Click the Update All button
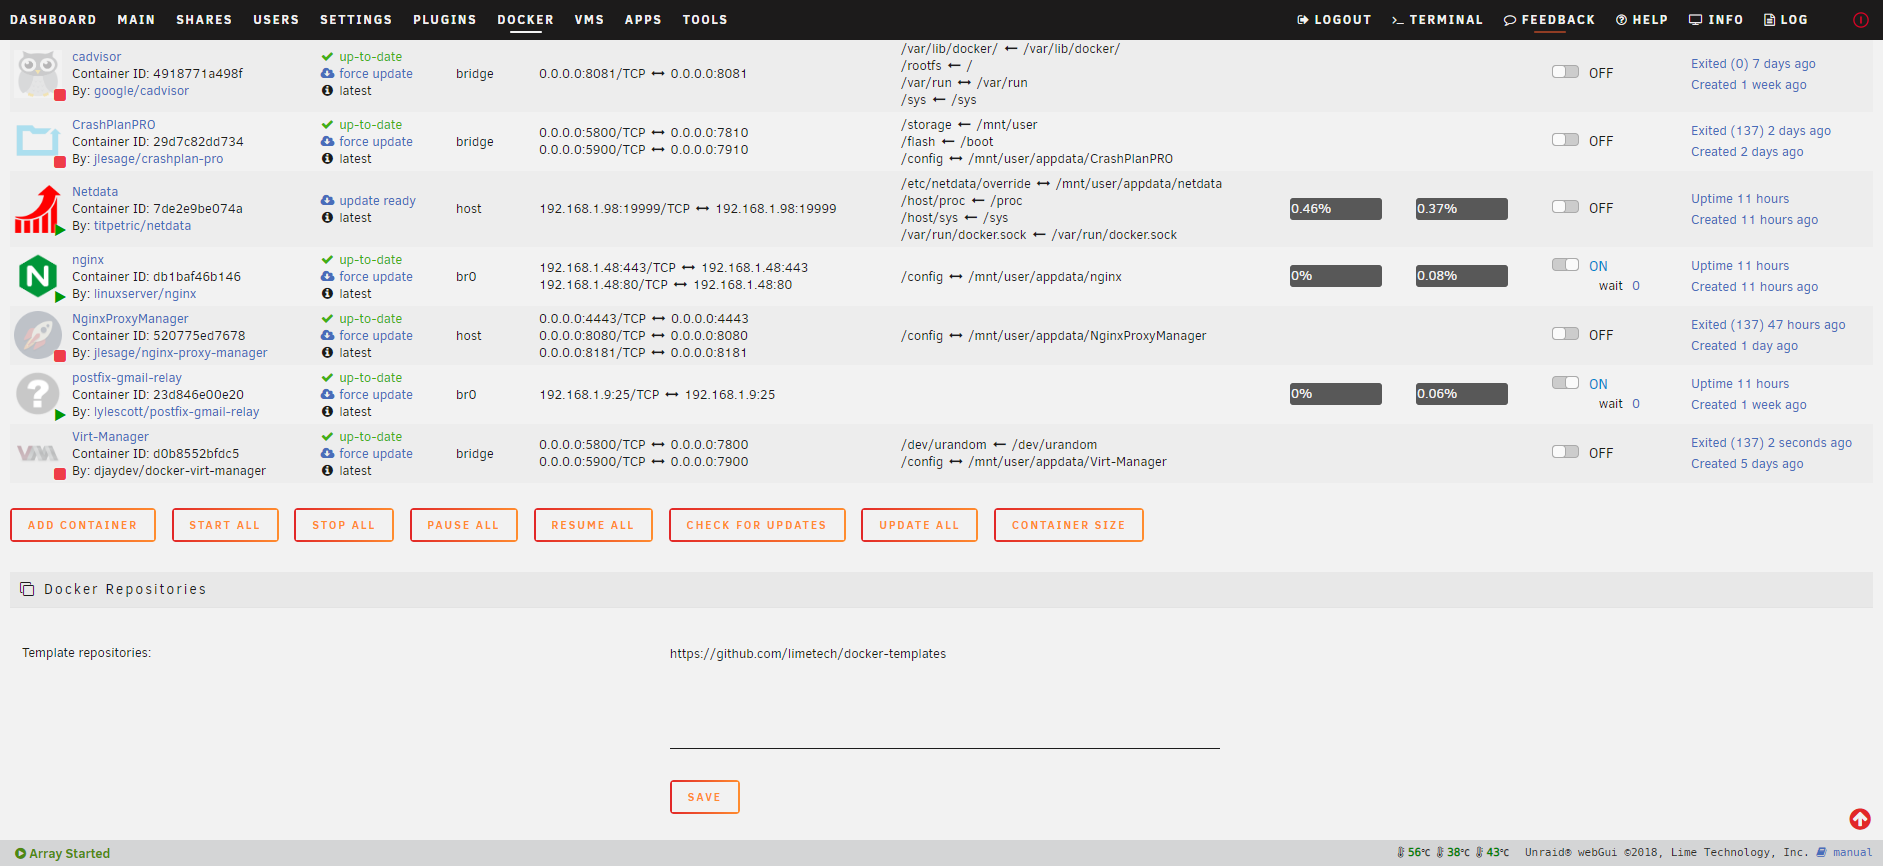The width and height of the screenshot is (1883, 866). point(920,525)
